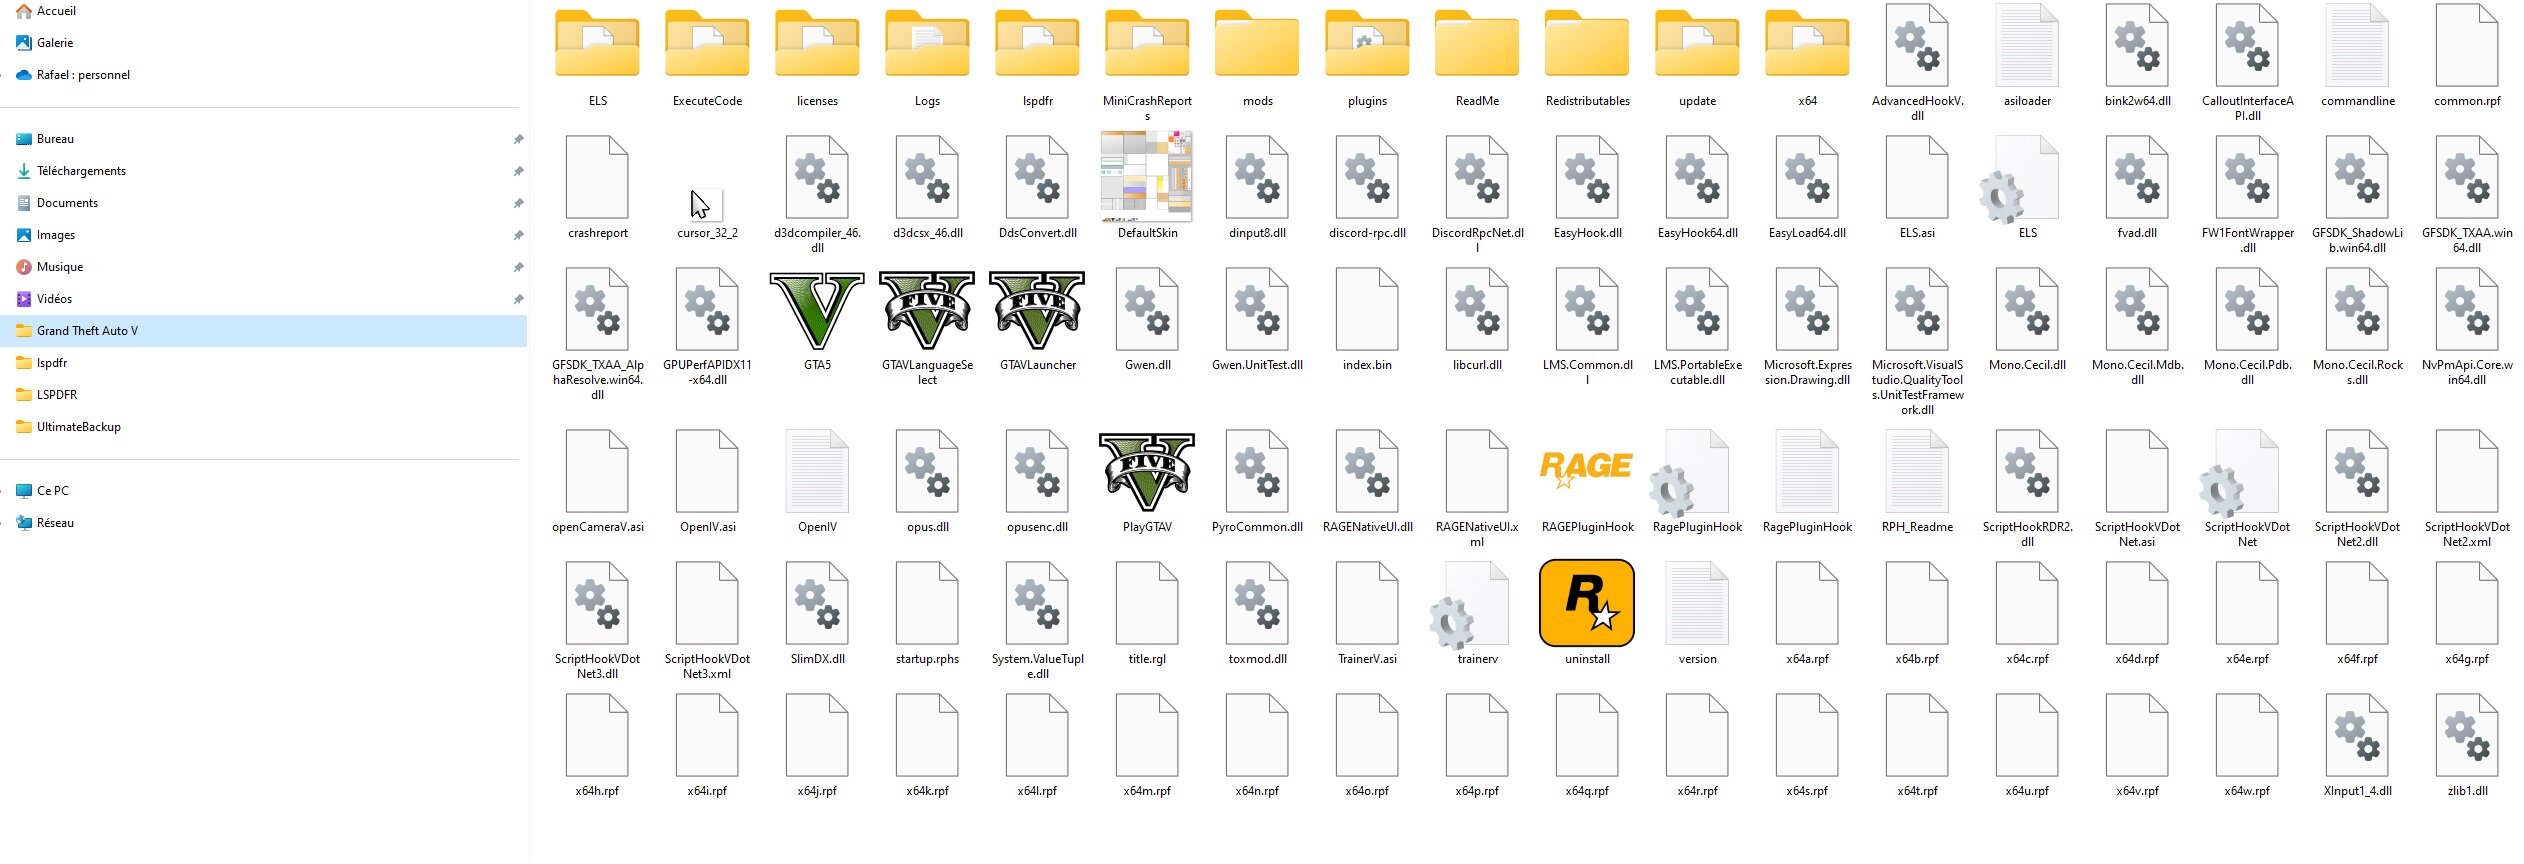Image resolution: width=2524 pixels, height=864 pixels.
Task: Open Images in the sidebar
Action: 56,235
